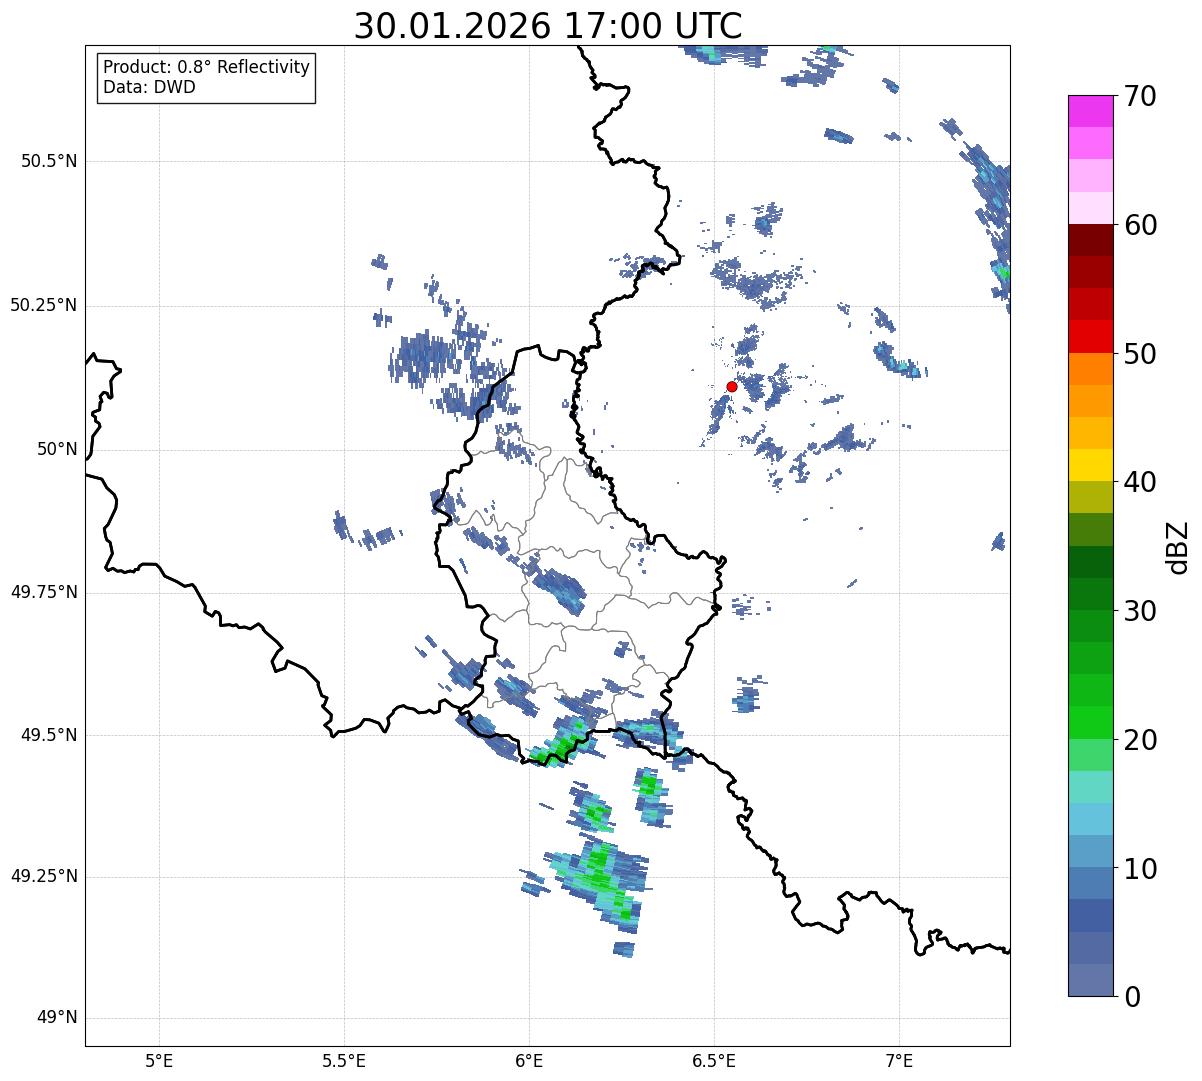The image size is (1202, 1081).
Task: Click the 6°E longitude tick label
Action: tap(529, 1060)
